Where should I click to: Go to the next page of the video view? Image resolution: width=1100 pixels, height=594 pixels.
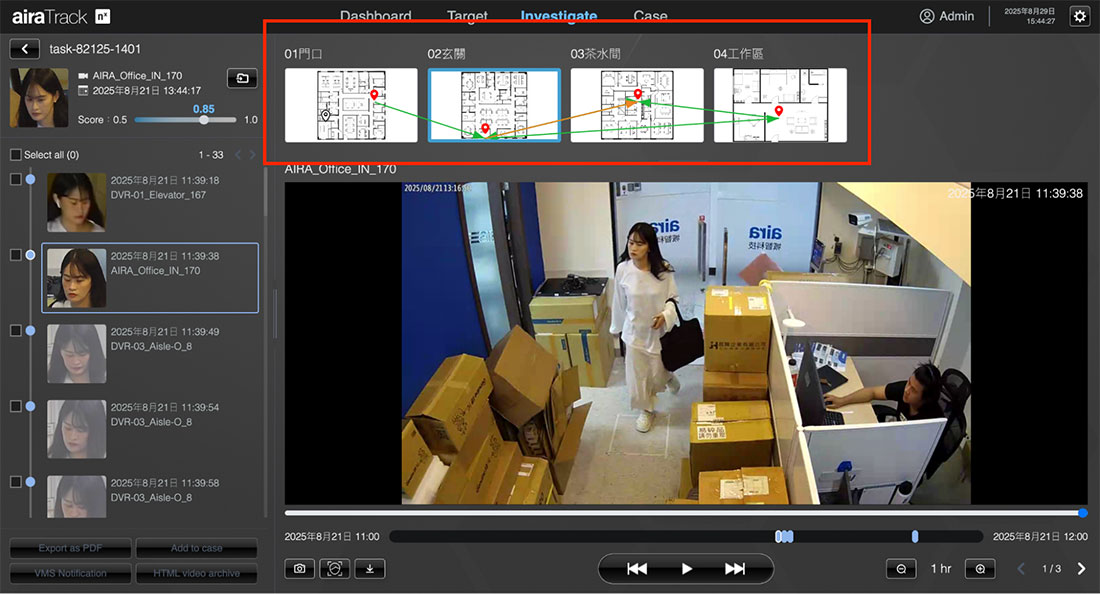click(1081, 568)
